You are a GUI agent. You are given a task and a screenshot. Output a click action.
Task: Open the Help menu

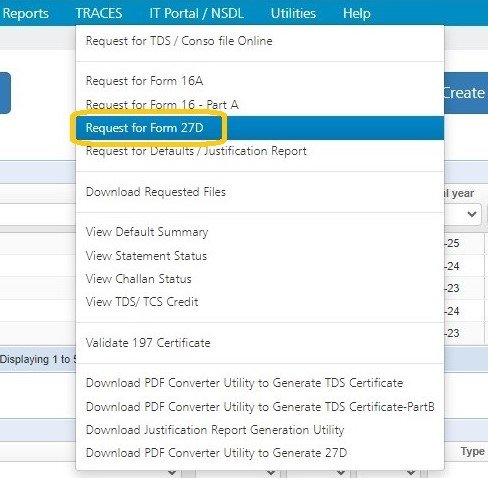point(357,13)
